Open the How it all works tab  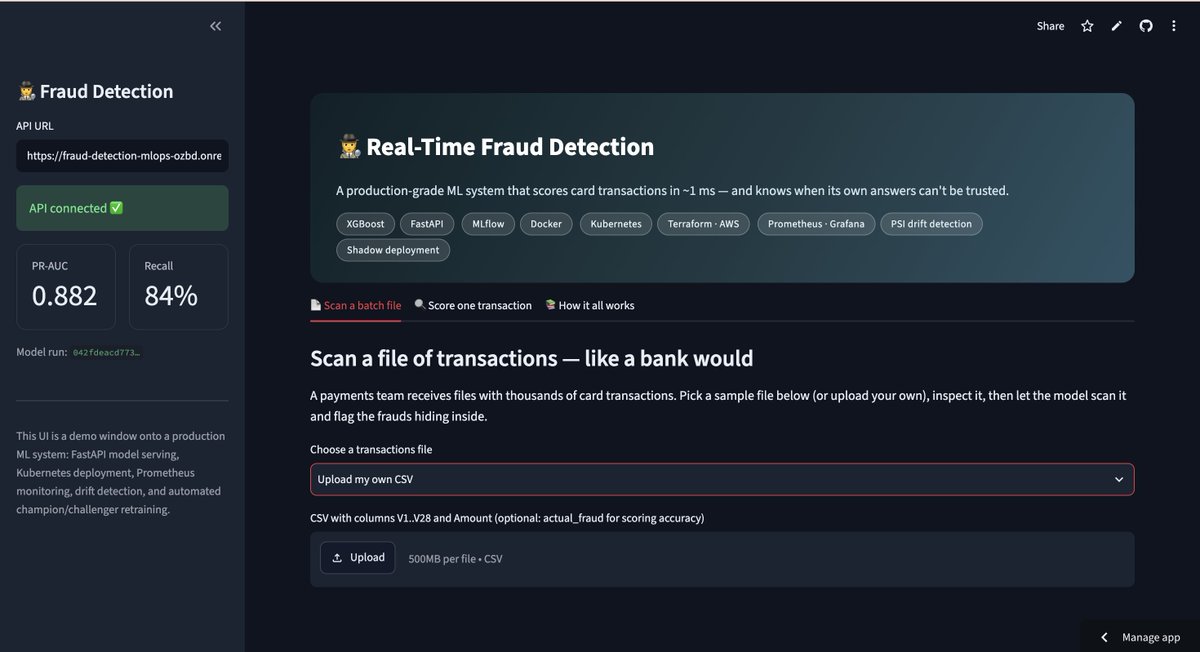589,305
